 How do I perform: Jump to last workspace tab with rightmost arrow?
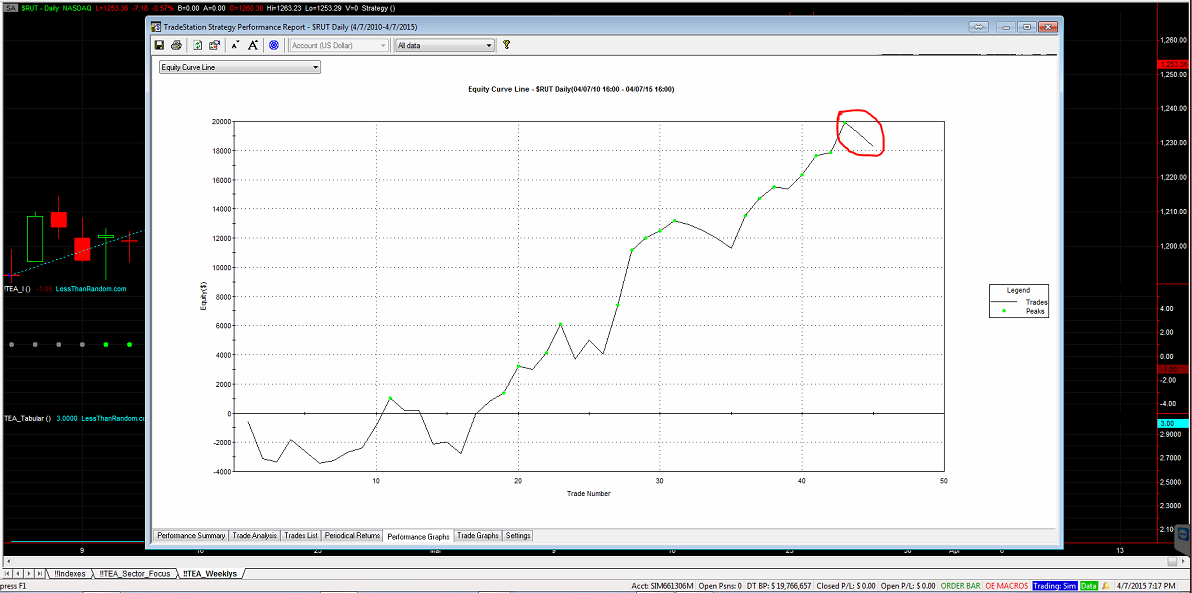coord(40,573)
